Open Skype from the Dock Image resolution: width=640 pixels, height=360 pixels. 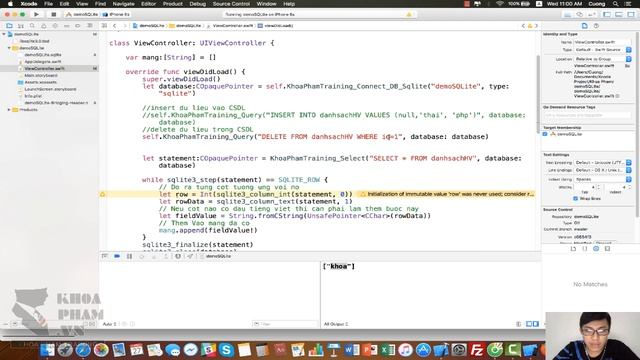coord(226,350)
